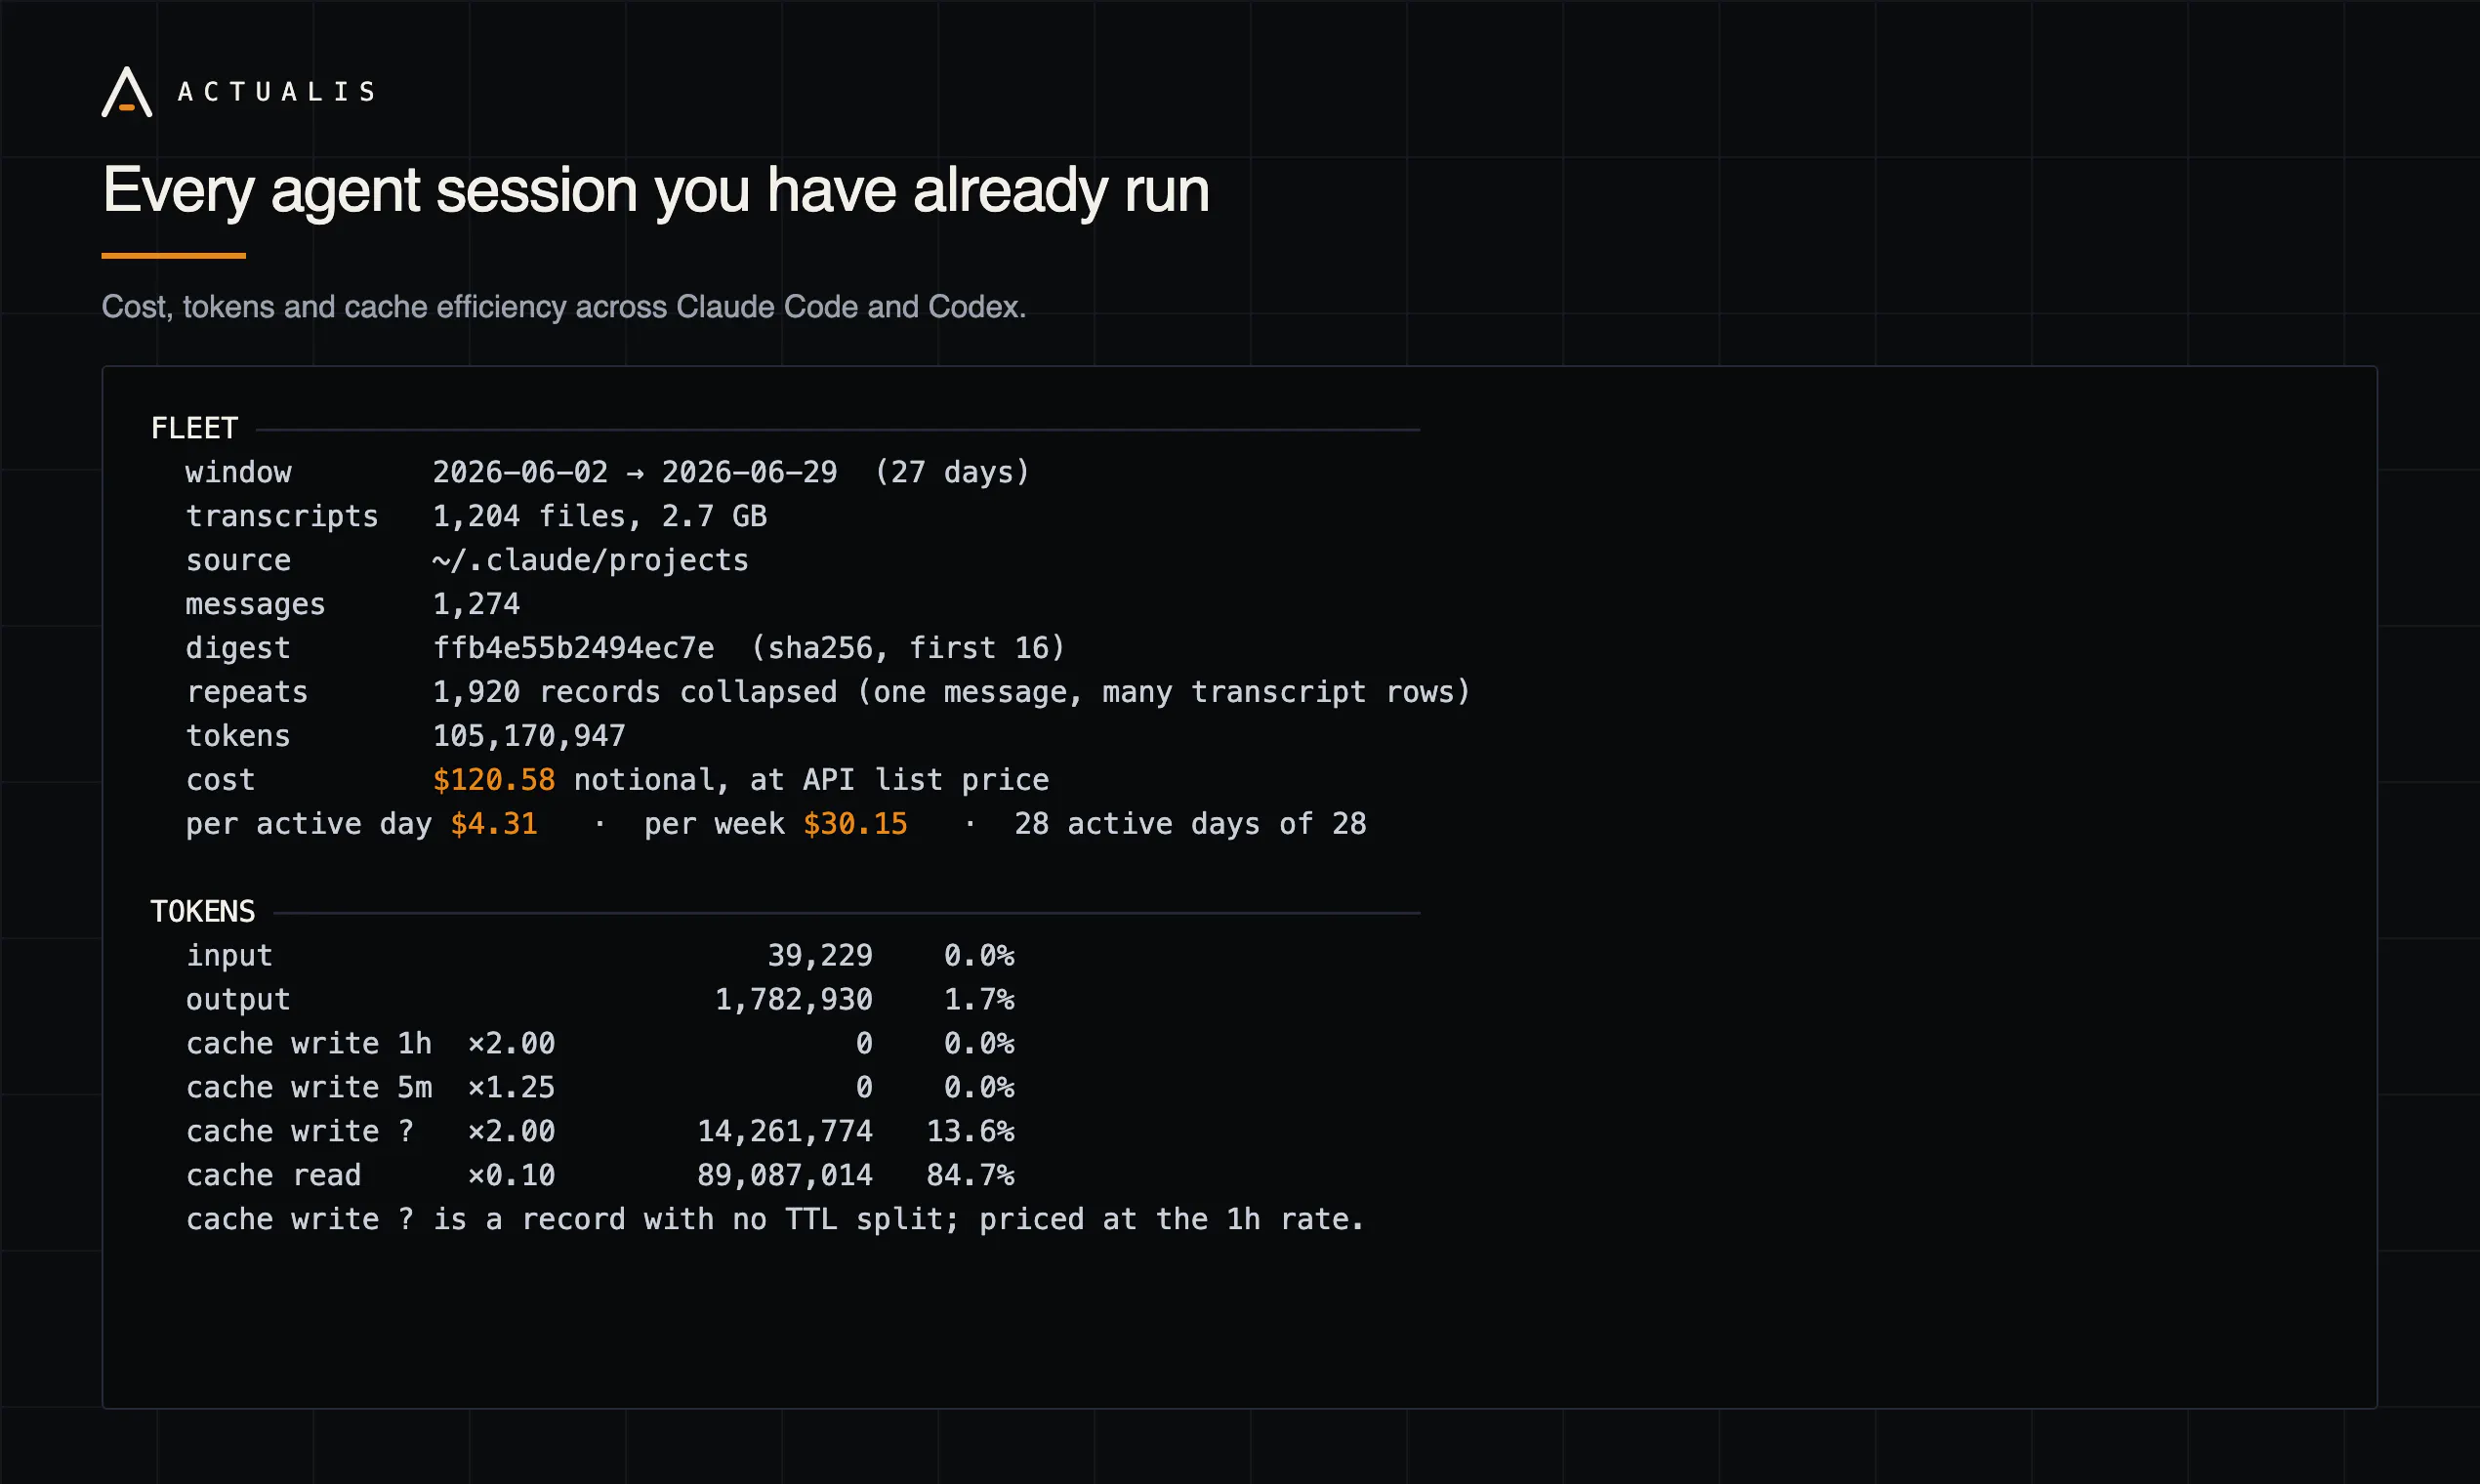Select the messages count 1,274

coord(476,604)
